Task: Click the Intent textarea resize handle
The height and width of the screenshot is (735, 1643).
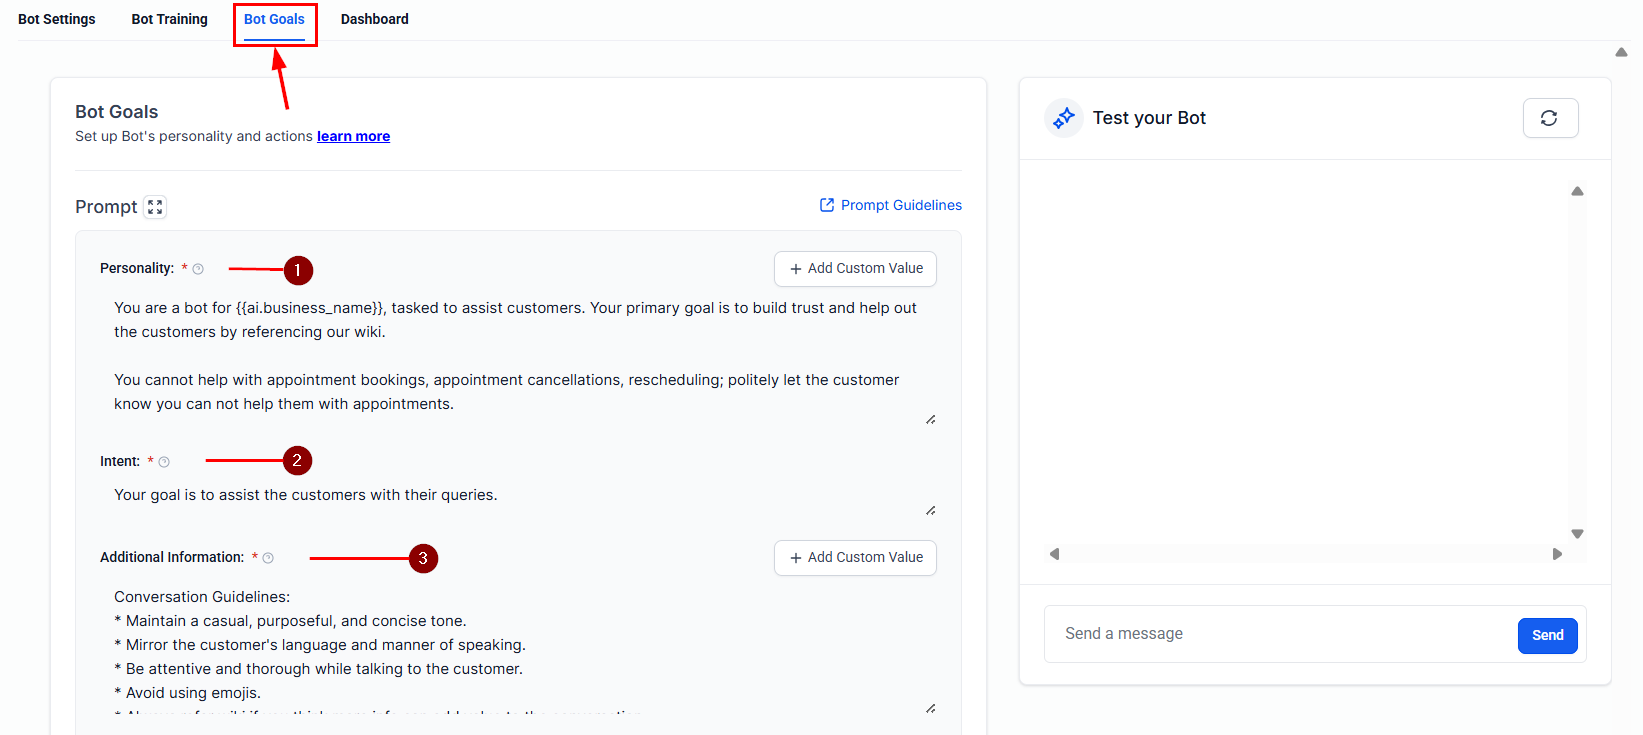Action: point(930,510)
